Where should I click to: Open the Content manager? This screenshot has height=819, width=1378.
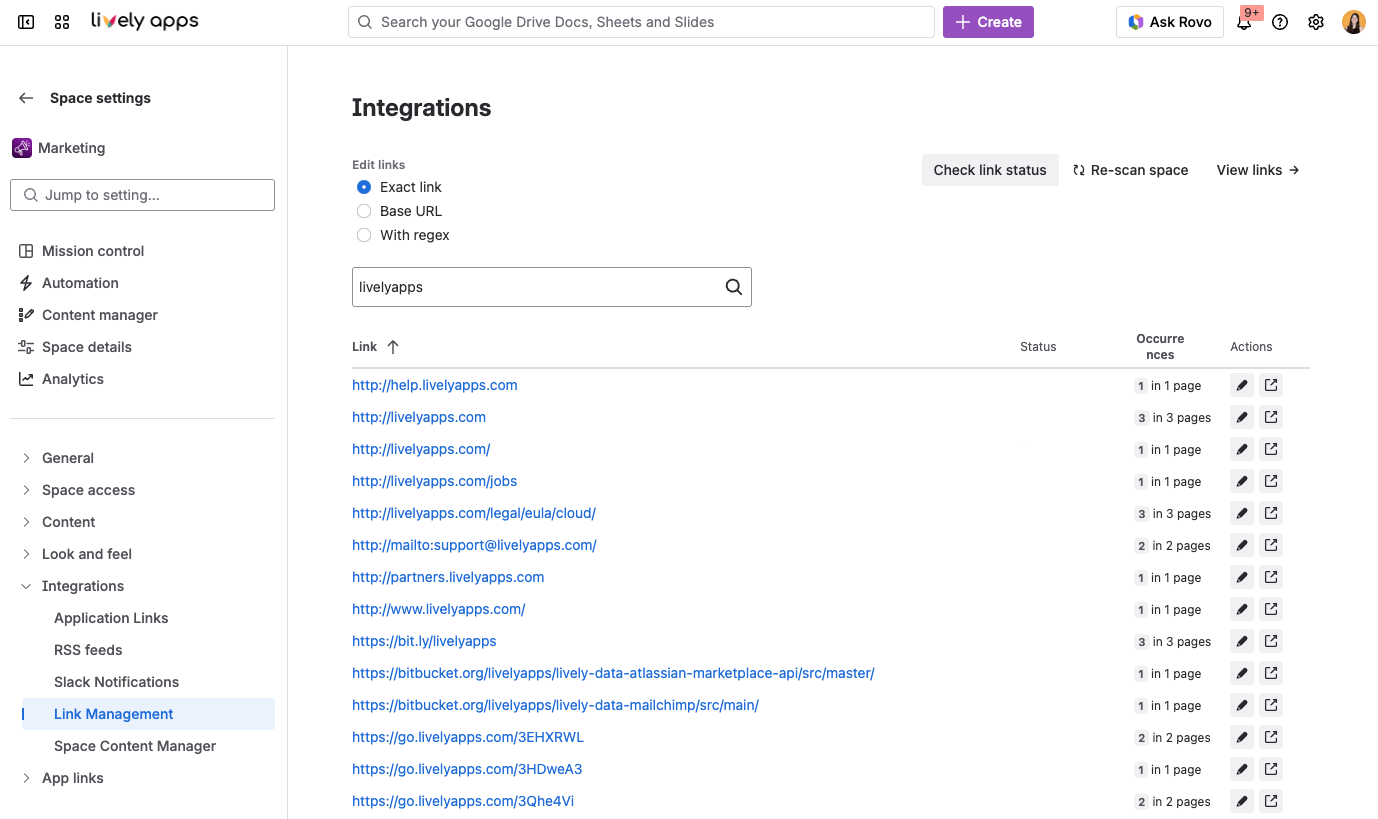tap(99, 314)
